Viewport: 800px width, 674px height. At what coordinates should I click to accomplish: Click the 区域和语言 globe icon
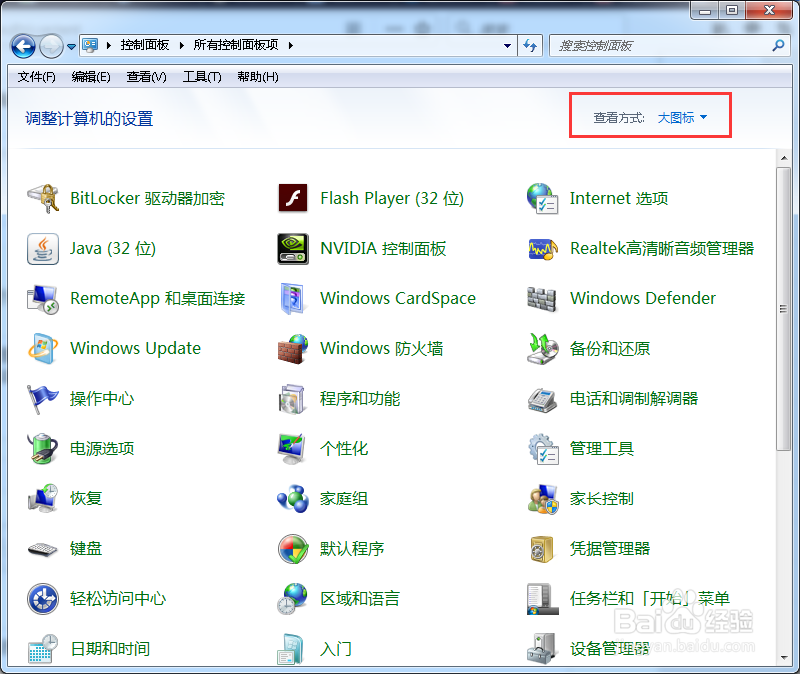[293, 599]
